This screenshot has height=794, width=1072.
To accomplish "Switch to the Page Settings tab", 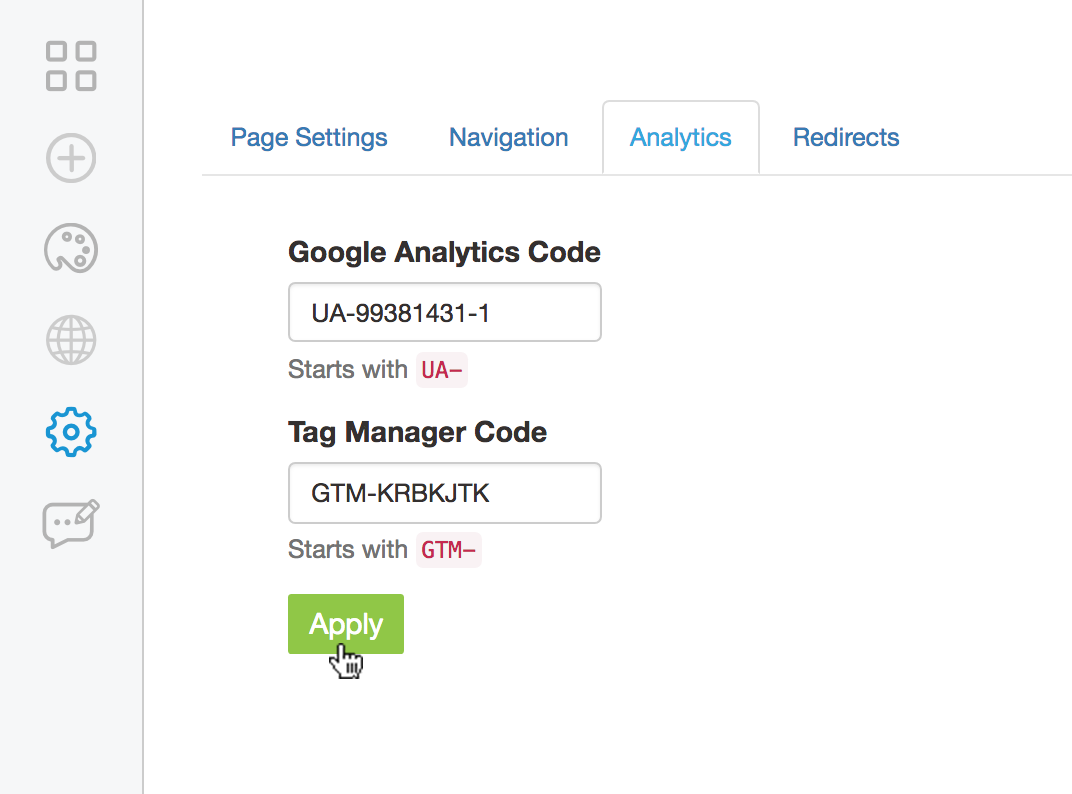I will point(309,138).
